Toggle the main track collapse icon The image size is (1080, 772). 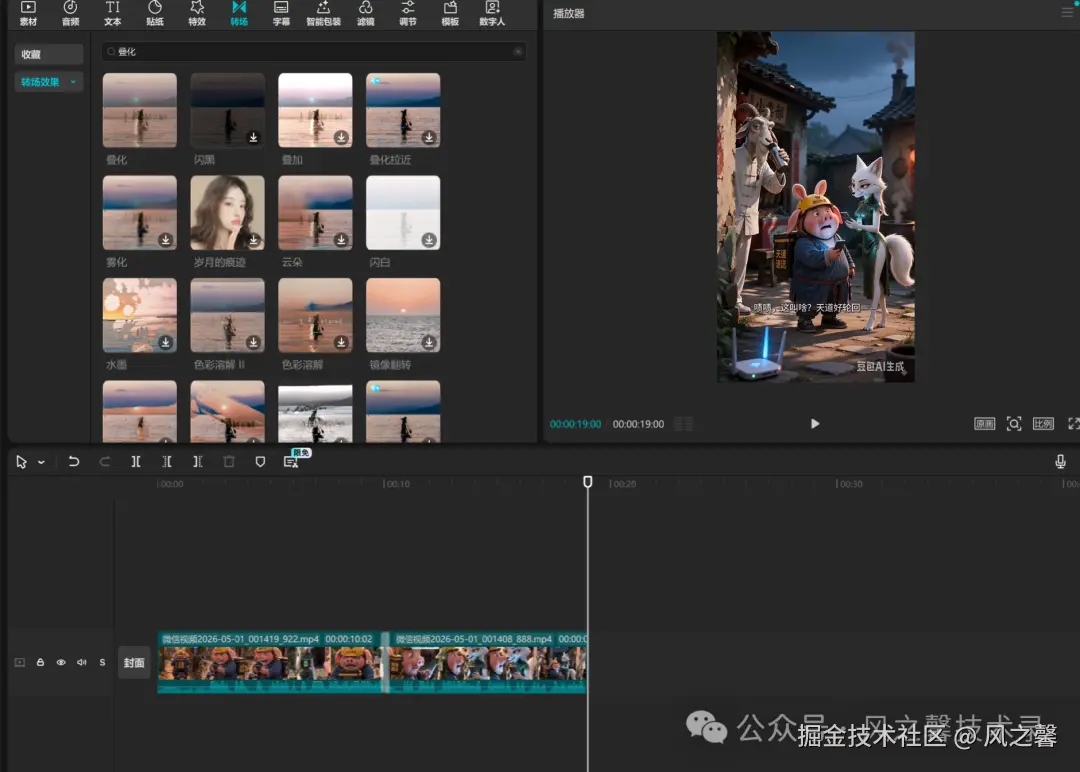click(20, 663)
